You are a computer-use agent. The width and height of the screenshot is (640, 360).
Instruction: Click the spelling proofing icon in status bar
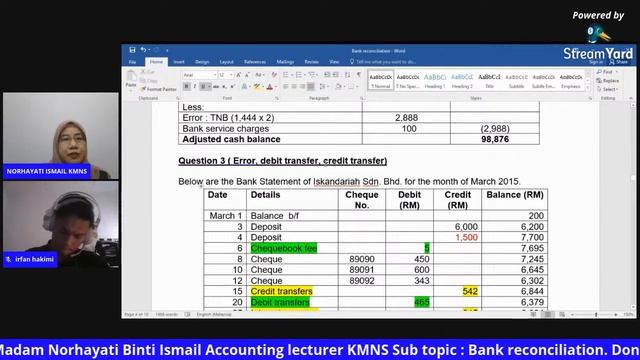pyautogui.click(x=187, y=314)
